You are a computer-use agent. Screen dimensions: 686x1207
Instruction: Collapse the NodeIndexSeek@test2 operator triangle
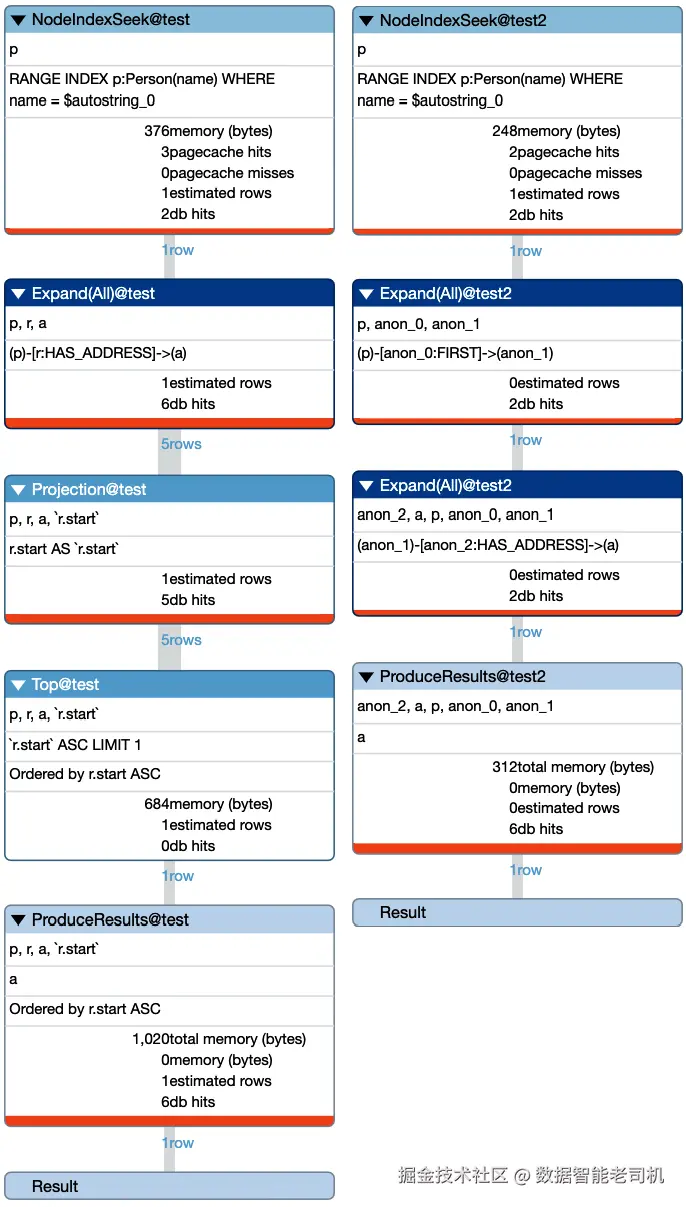[x=366, y=20]
